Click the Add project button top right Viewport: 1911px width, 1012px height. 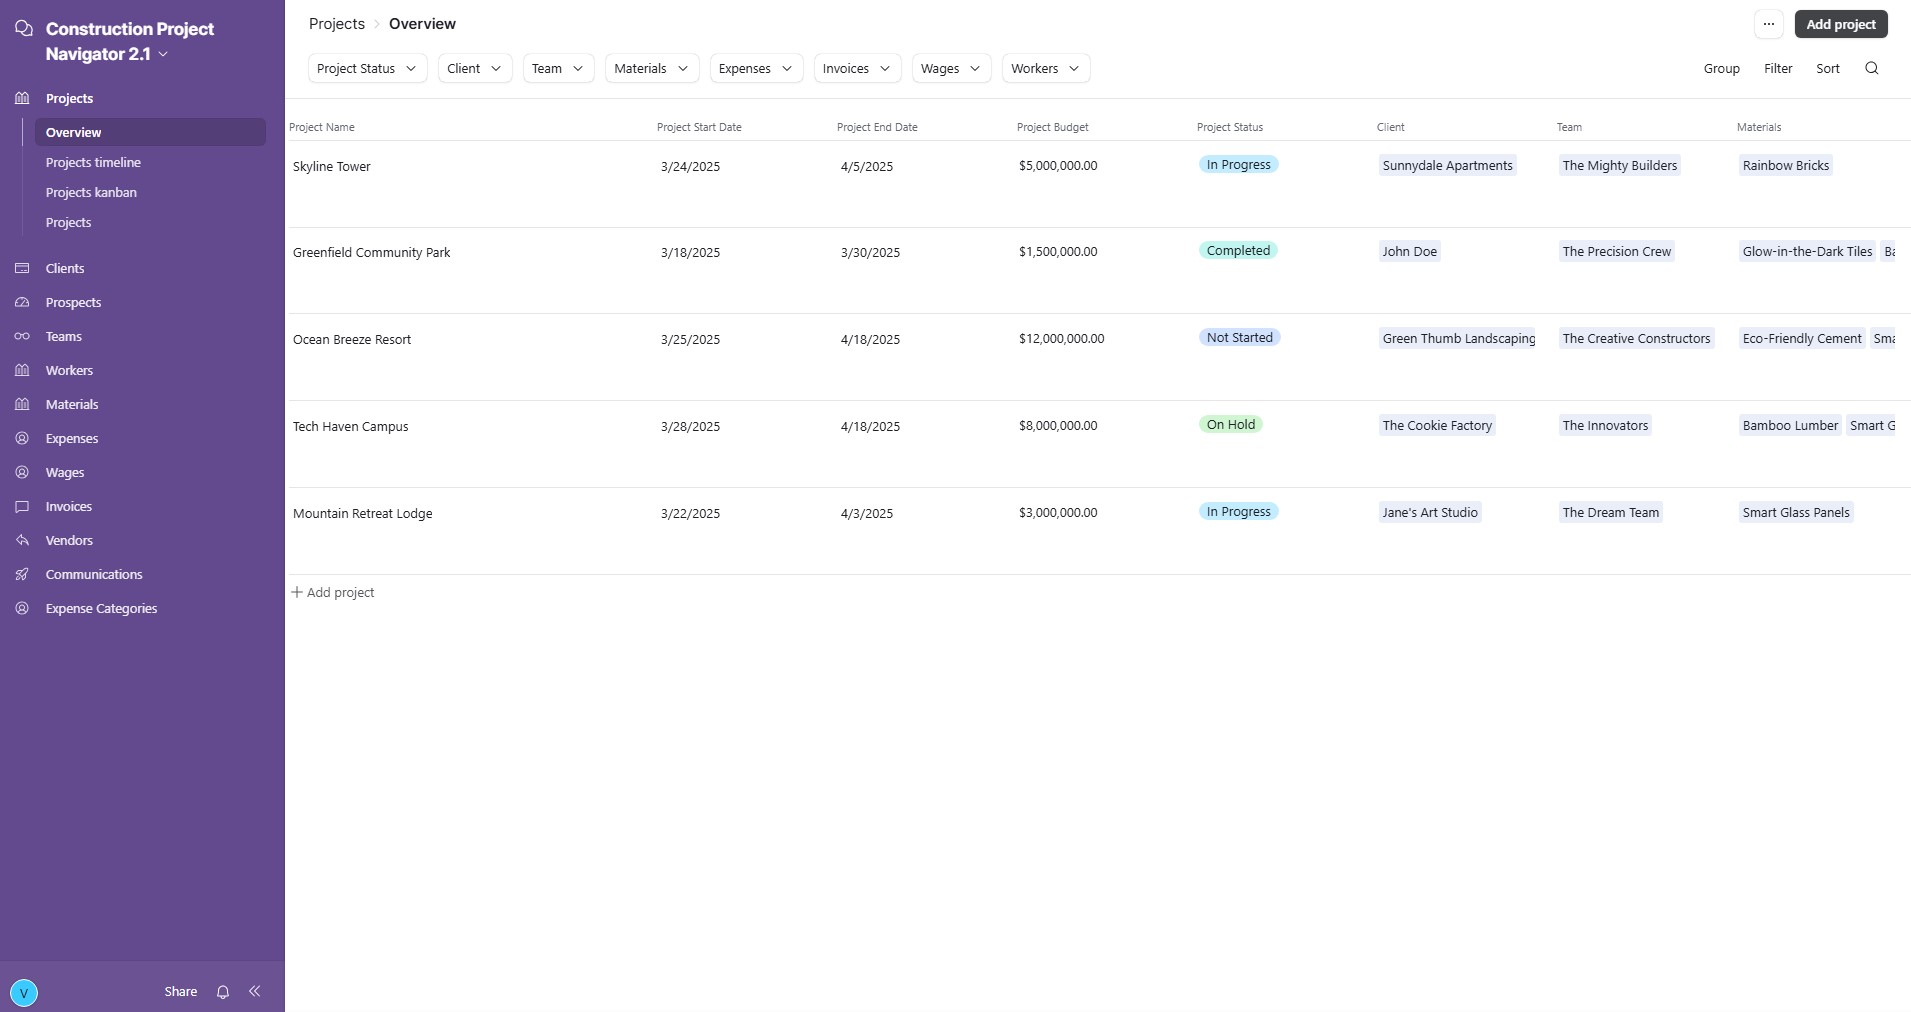(x=1840, y=24)
